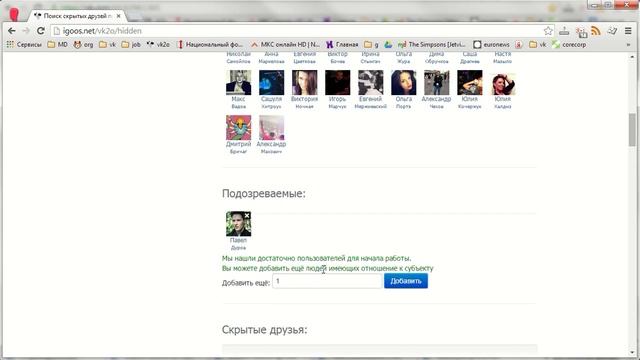Open Ольга Порть profile photo
Viewport: 640px width, 360px height.
click(x=404, y=82)
